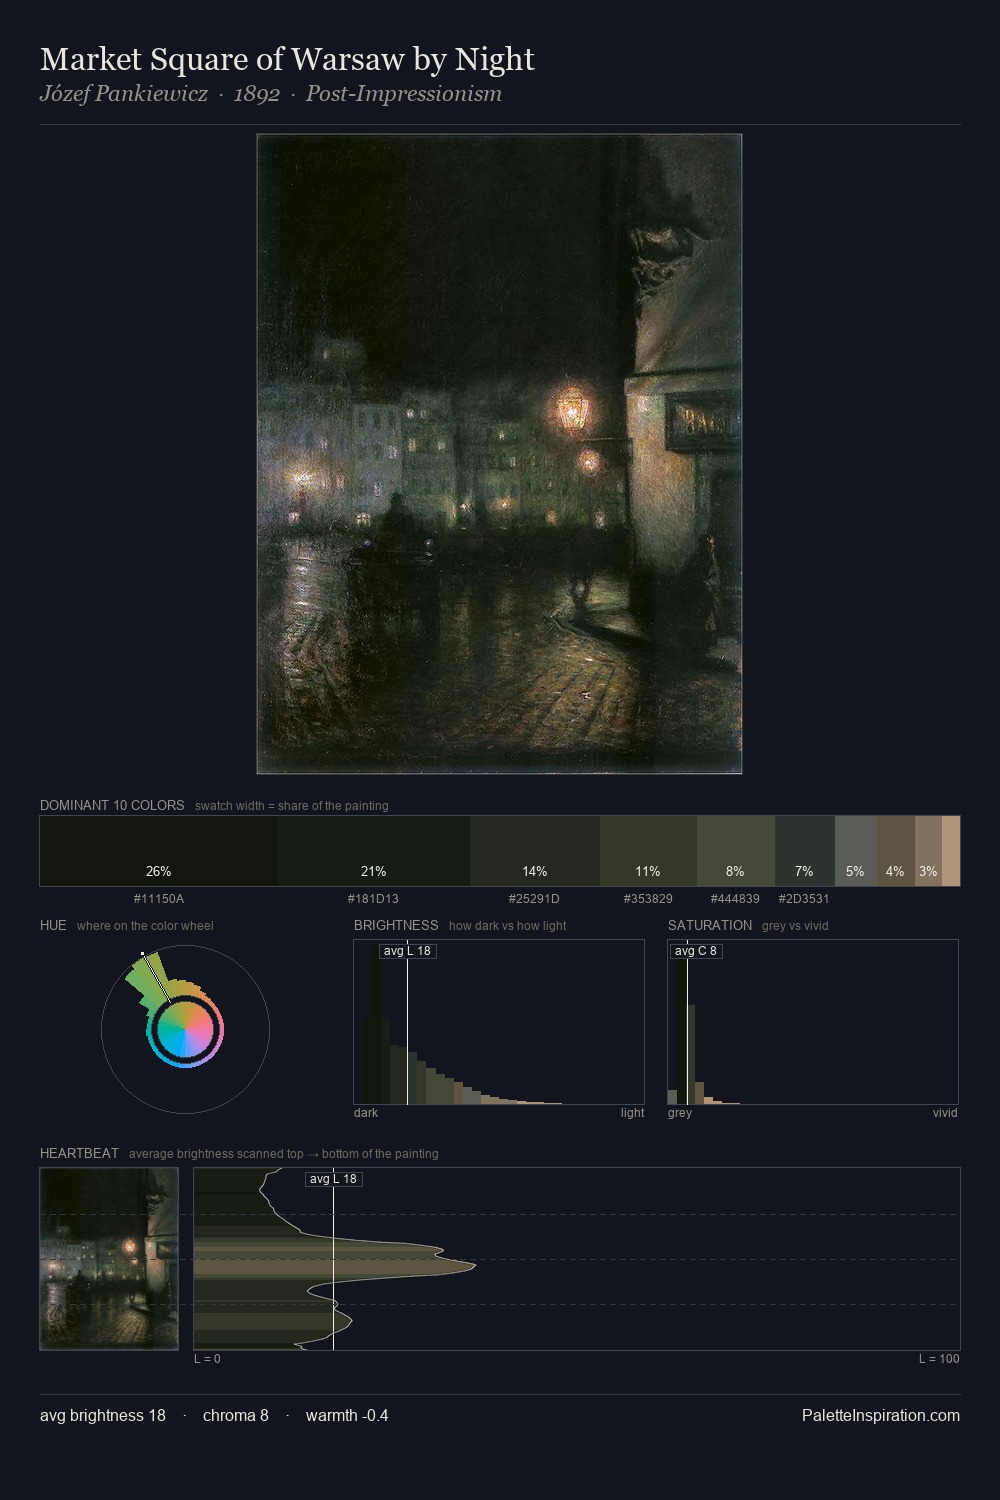Click the DOMINANT 10 COLORS heading

112,805
